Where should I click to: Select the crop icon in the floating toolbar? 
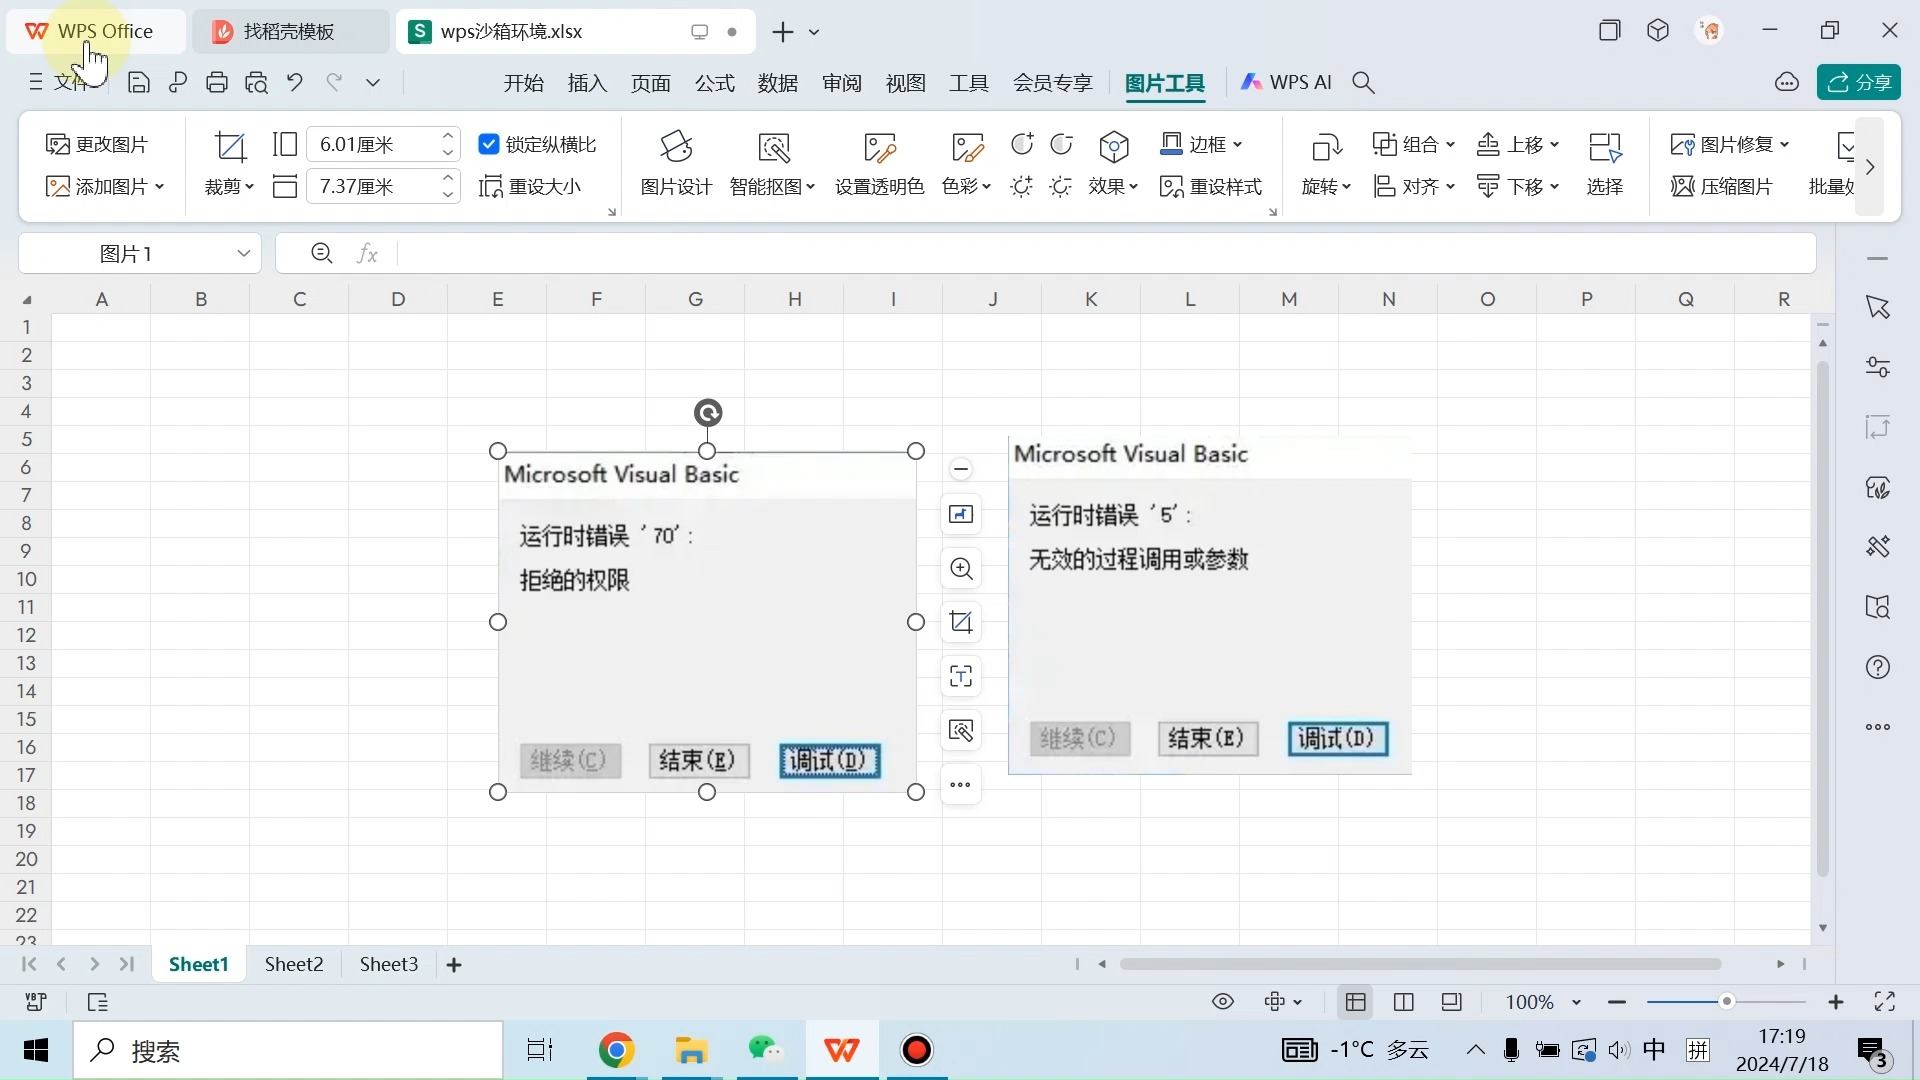point(960,621)
